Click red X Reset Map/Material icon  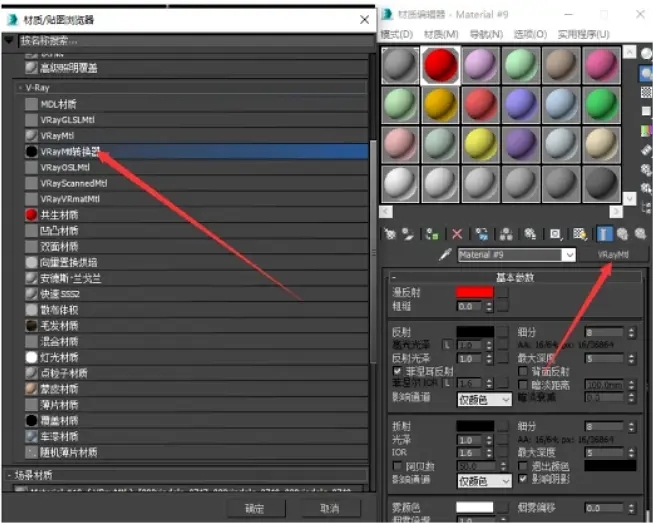point(457,234)
